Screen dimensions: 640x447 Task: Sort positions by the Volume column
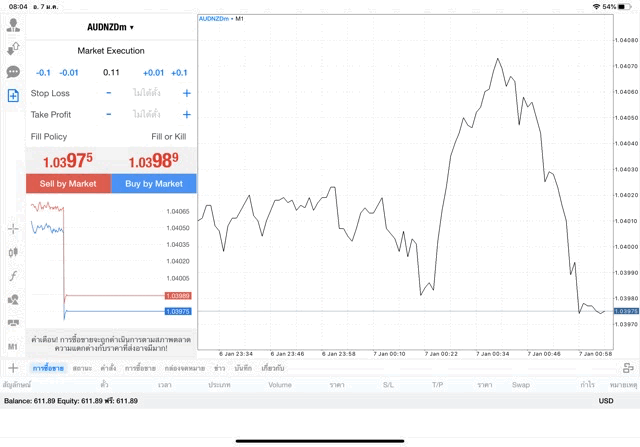pos(279,385)
